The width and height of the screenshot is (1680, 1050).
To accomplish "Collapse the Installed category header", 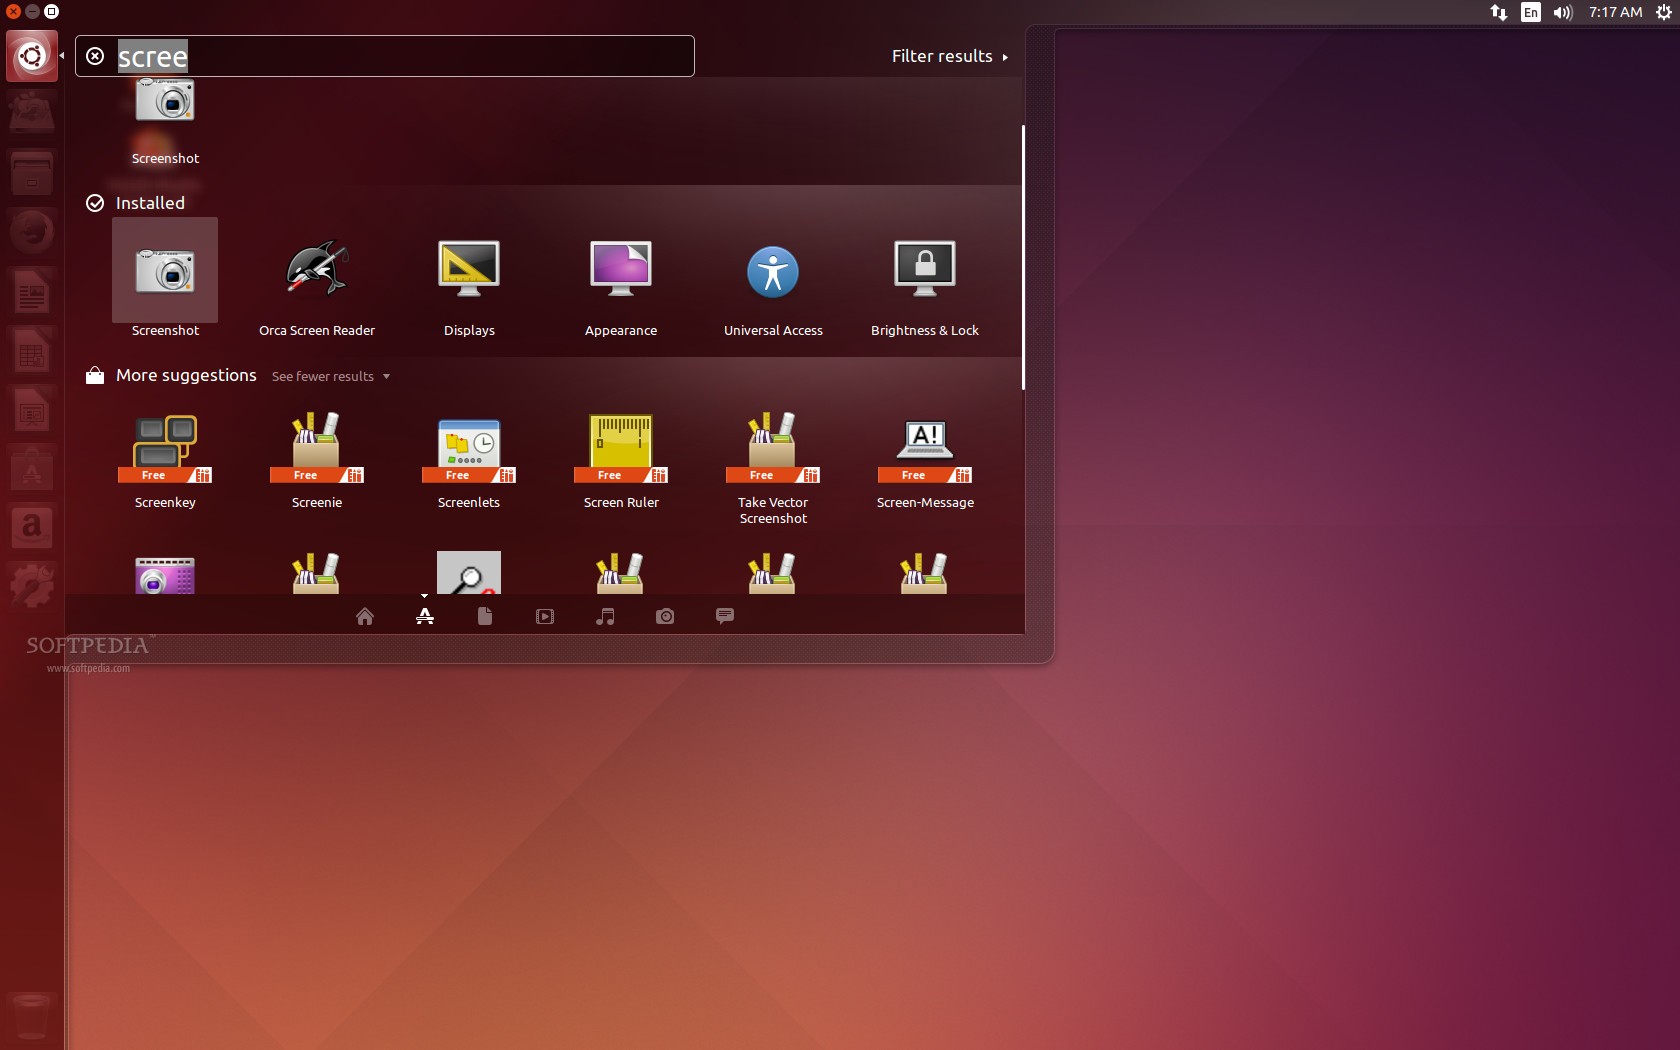I will [136, 203].
